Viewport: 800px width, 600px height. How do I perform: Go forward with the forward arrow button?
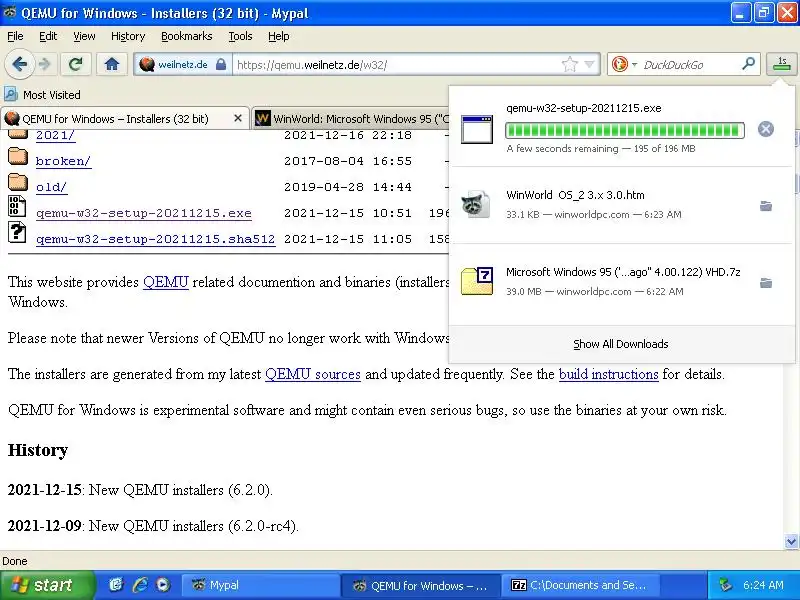coord(45,64)
